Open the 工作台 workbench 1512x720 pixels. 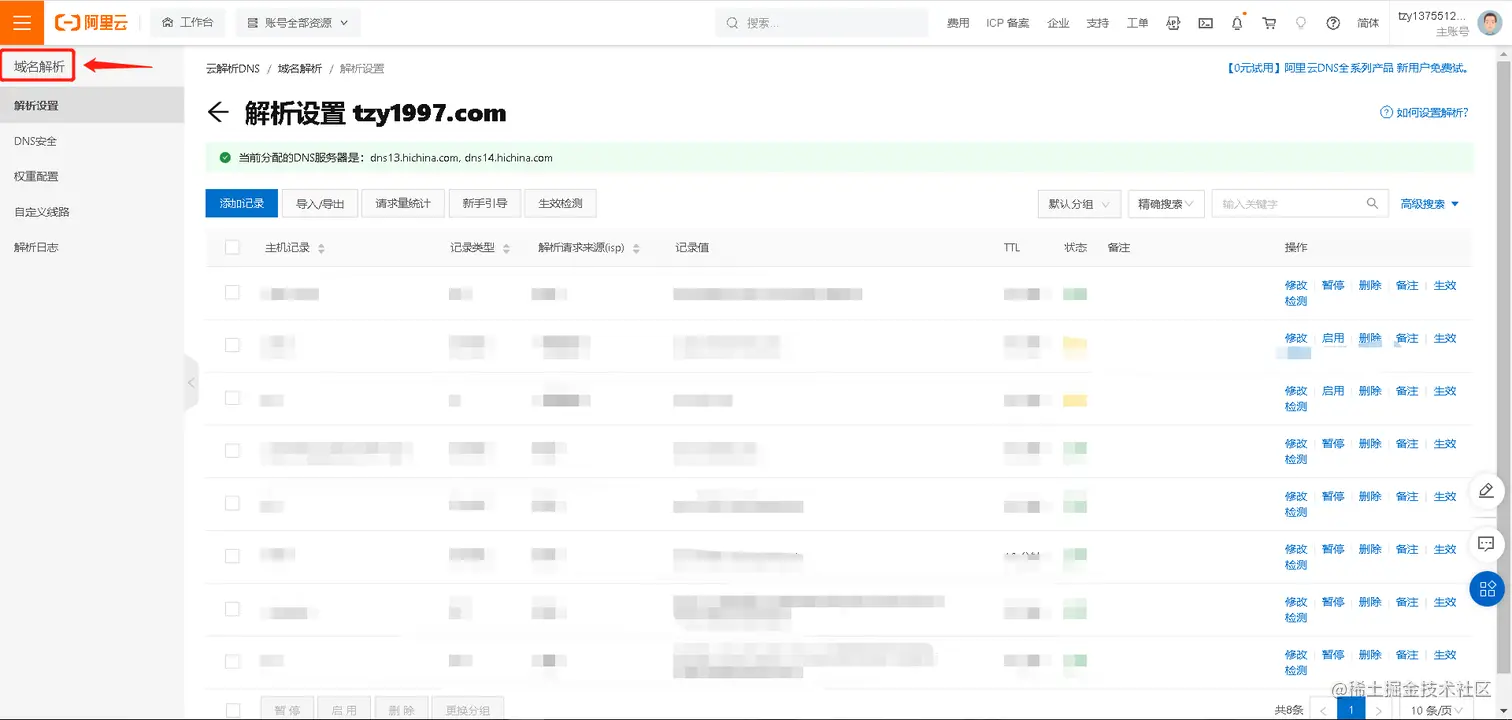(188, 22)
